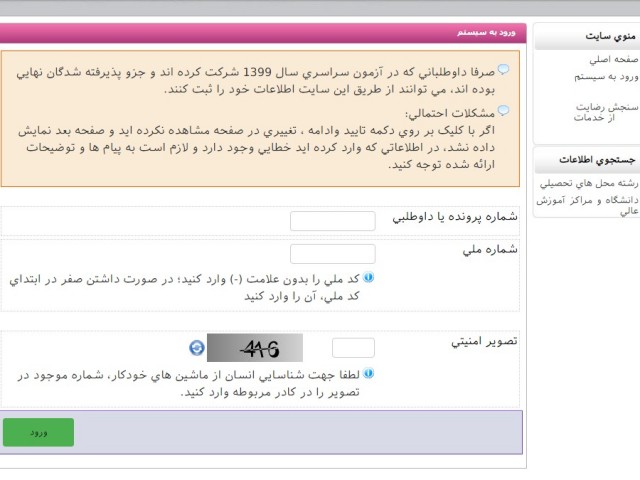This screenshot has height=480, width=640.
Task: Click info icon beside national code hint
Action: 369,278
